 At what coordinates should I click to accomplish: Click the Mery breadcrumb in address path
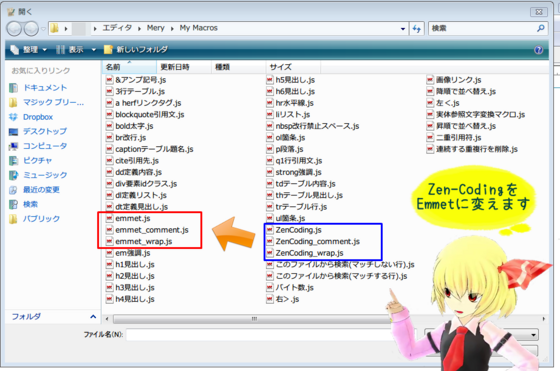coord(156,28)
